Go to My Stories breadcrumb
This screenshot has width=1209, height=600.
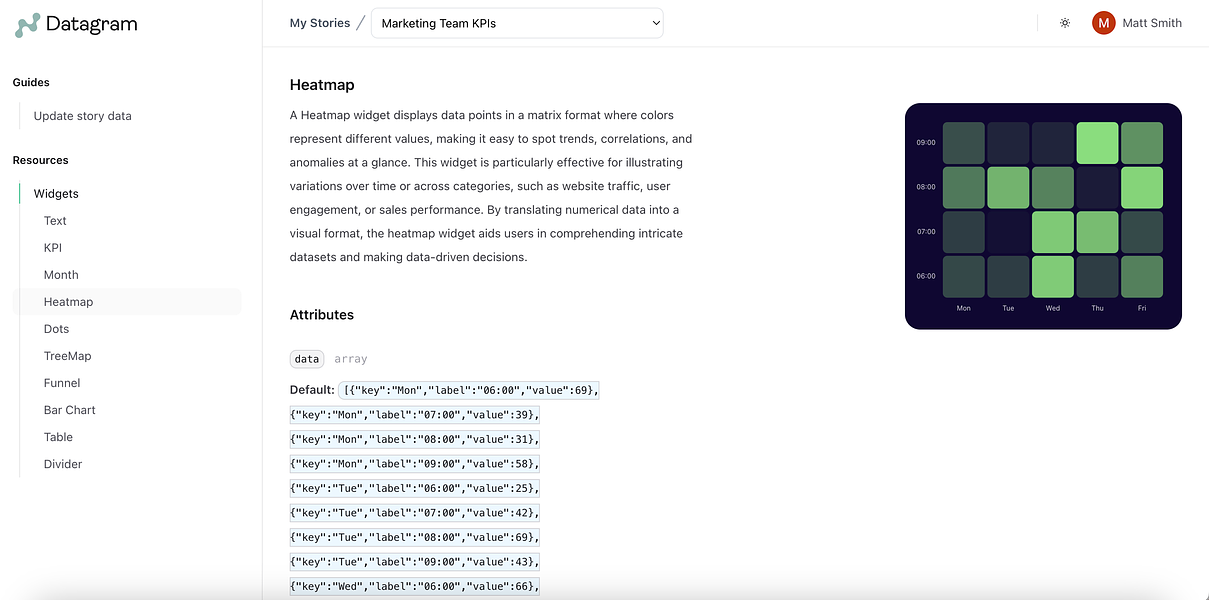320,23
